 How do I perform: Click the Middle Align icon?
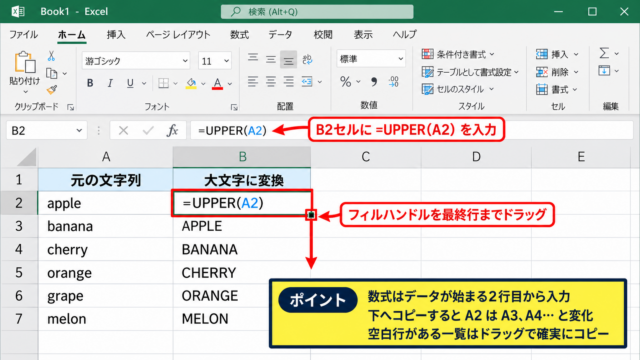pyautogui.click(x=271, y=60)
